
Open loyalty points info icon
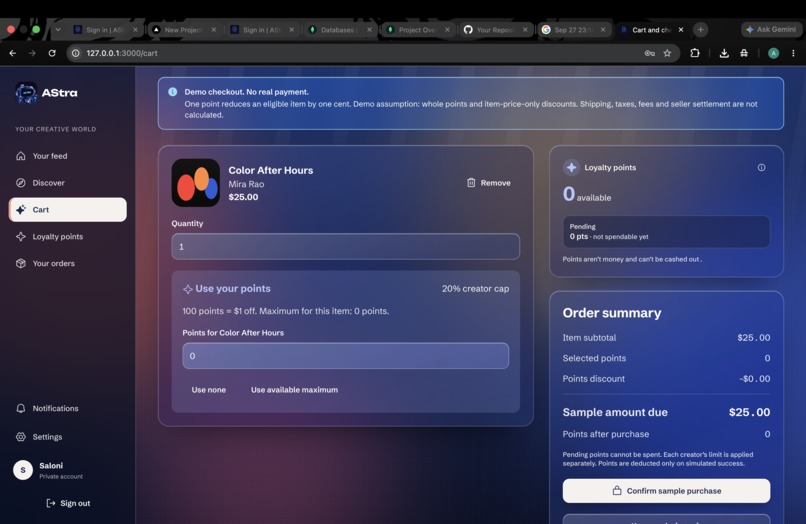point(761,168)
